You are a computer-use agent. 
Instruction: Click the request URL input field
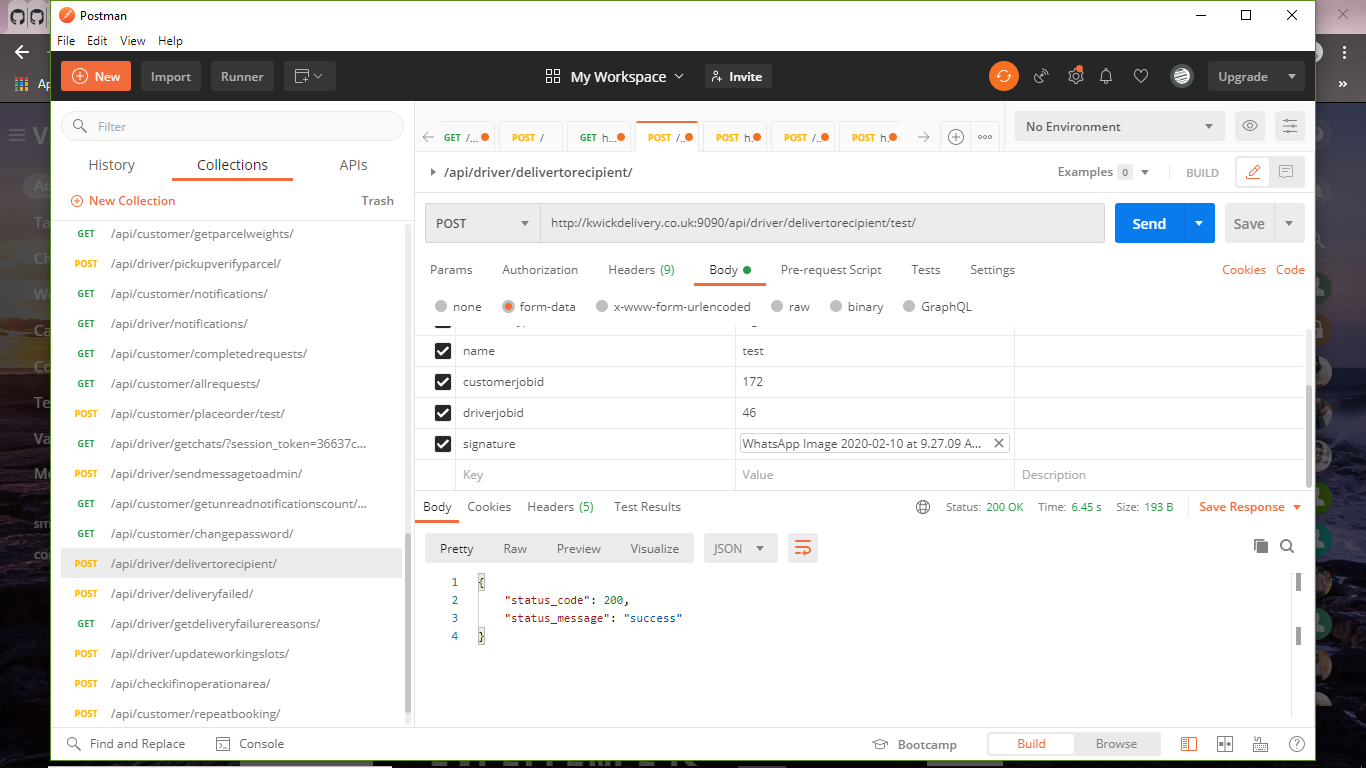pos(820,223)
